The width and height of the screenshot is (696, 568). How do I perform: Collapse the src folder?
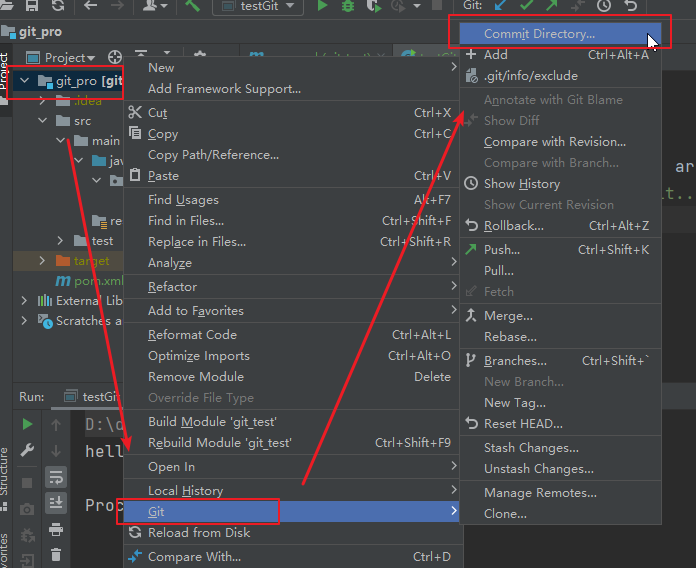[43, 120]
